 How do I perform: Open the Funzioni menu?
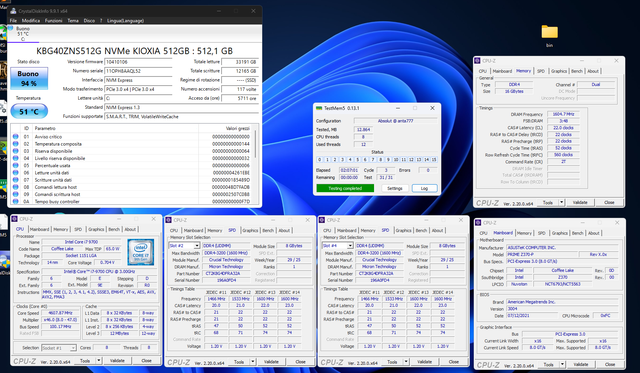tap(53, 20)
